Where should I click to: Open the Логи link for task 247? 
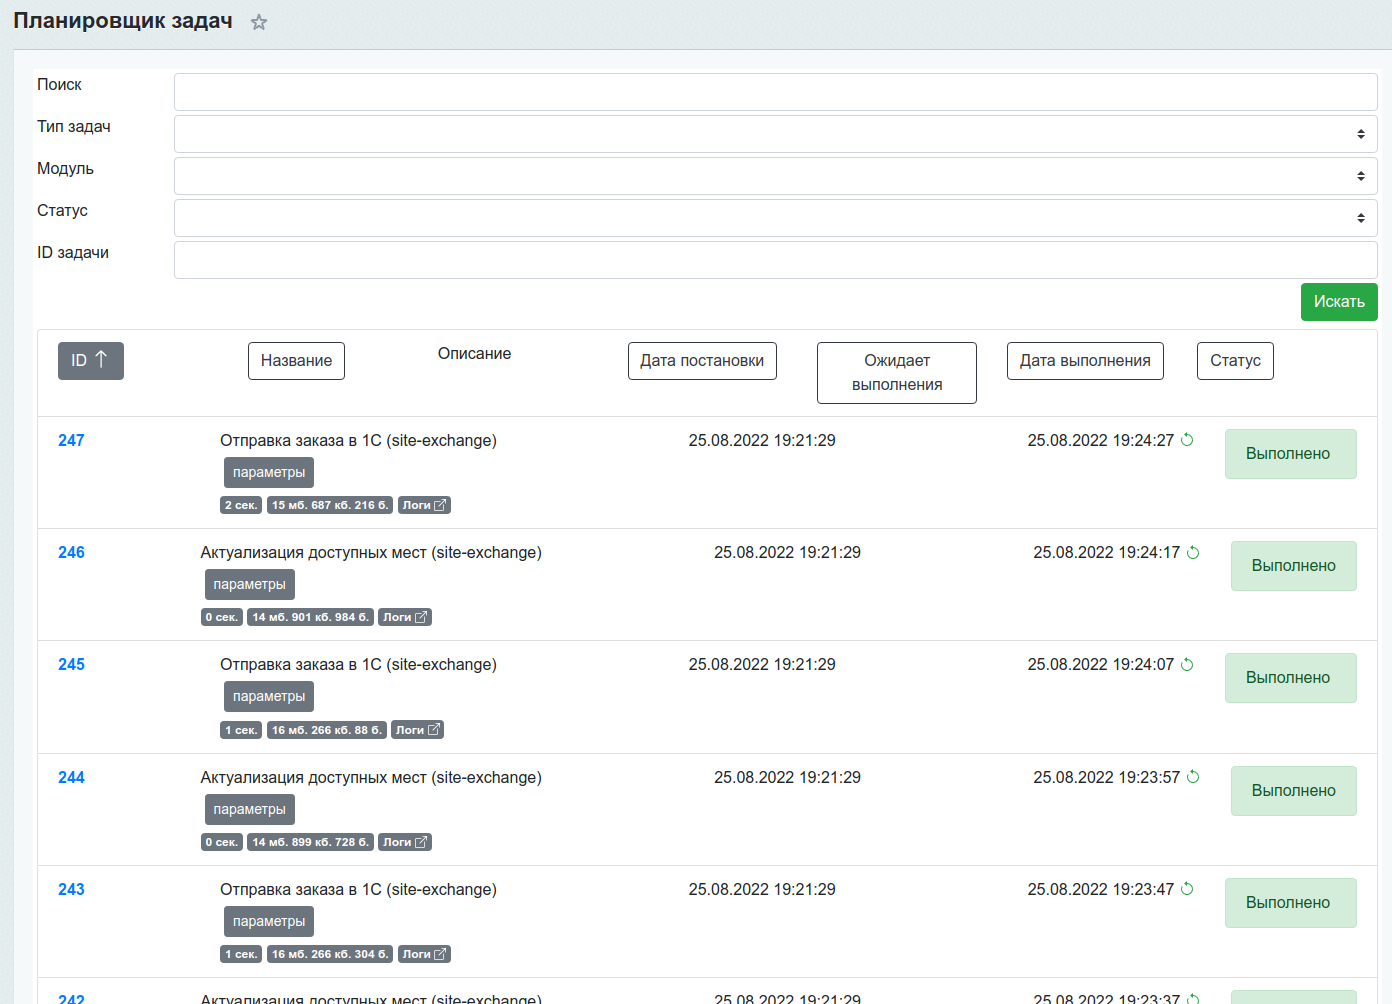click(x=424, y=505)
